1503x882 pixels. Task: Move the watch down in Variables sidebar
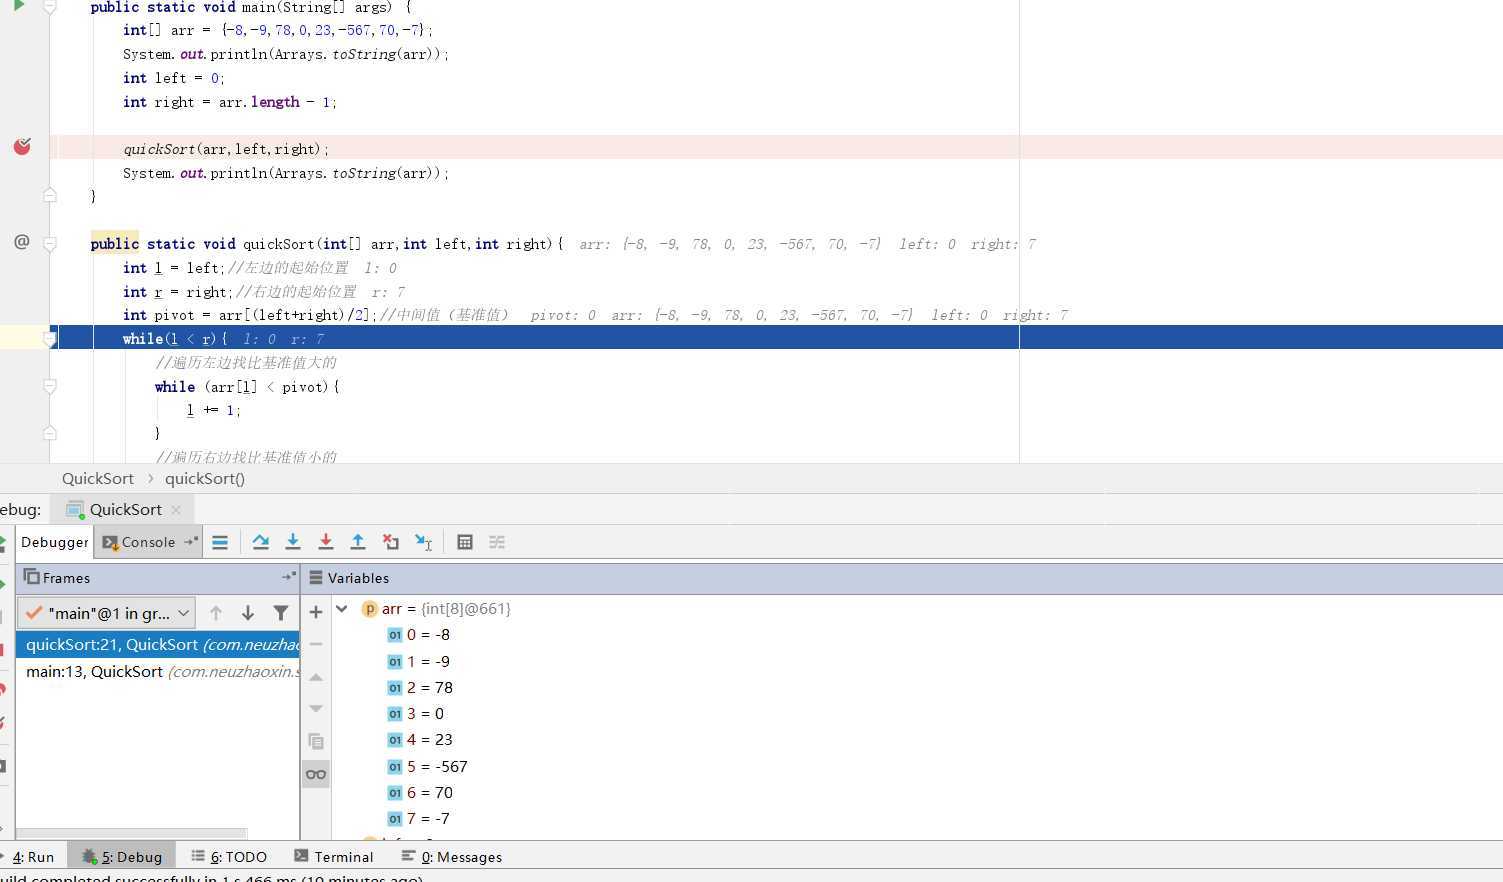(x=316, y=709)
